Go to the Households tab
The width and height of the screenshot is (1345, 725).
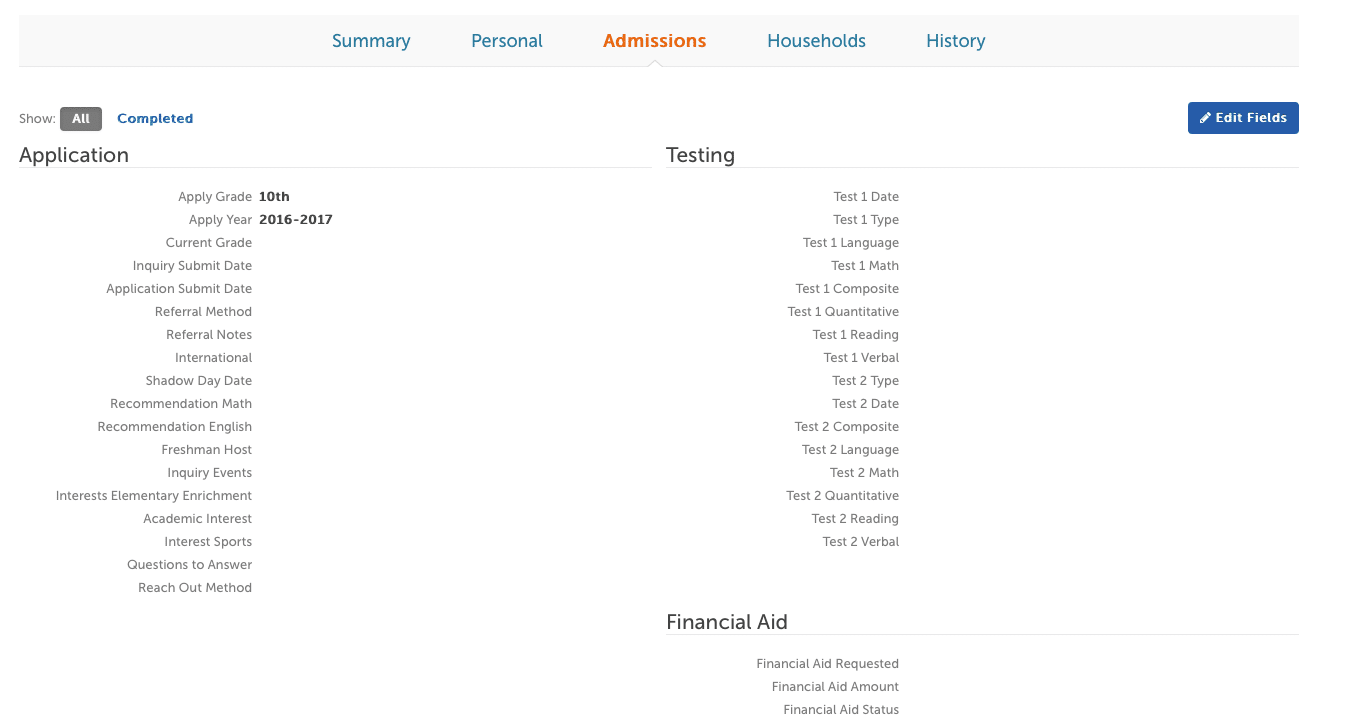click(x=816, y=41)
